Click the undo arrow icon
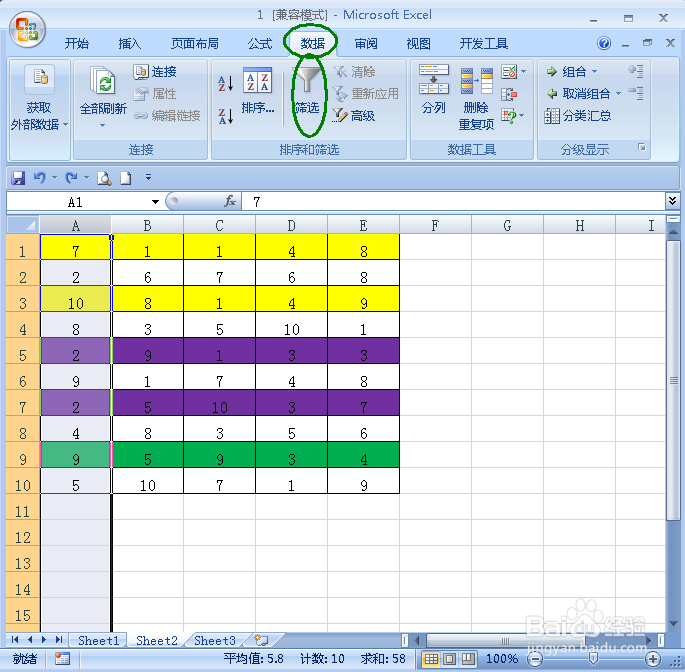 coord(39,178)
